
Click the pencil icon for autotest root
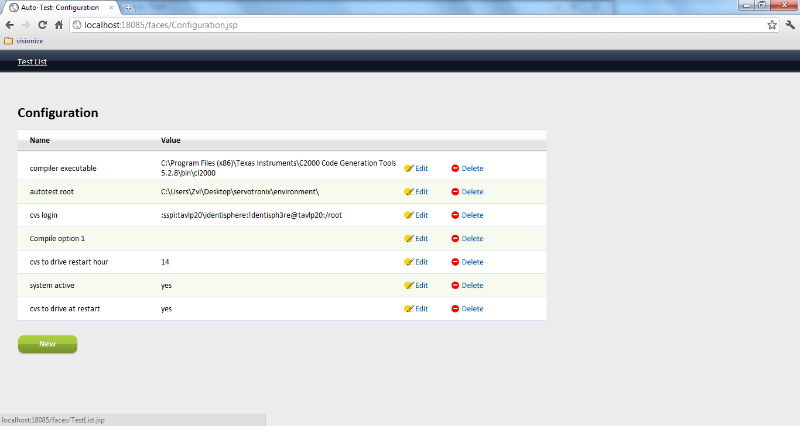point(409,192)
